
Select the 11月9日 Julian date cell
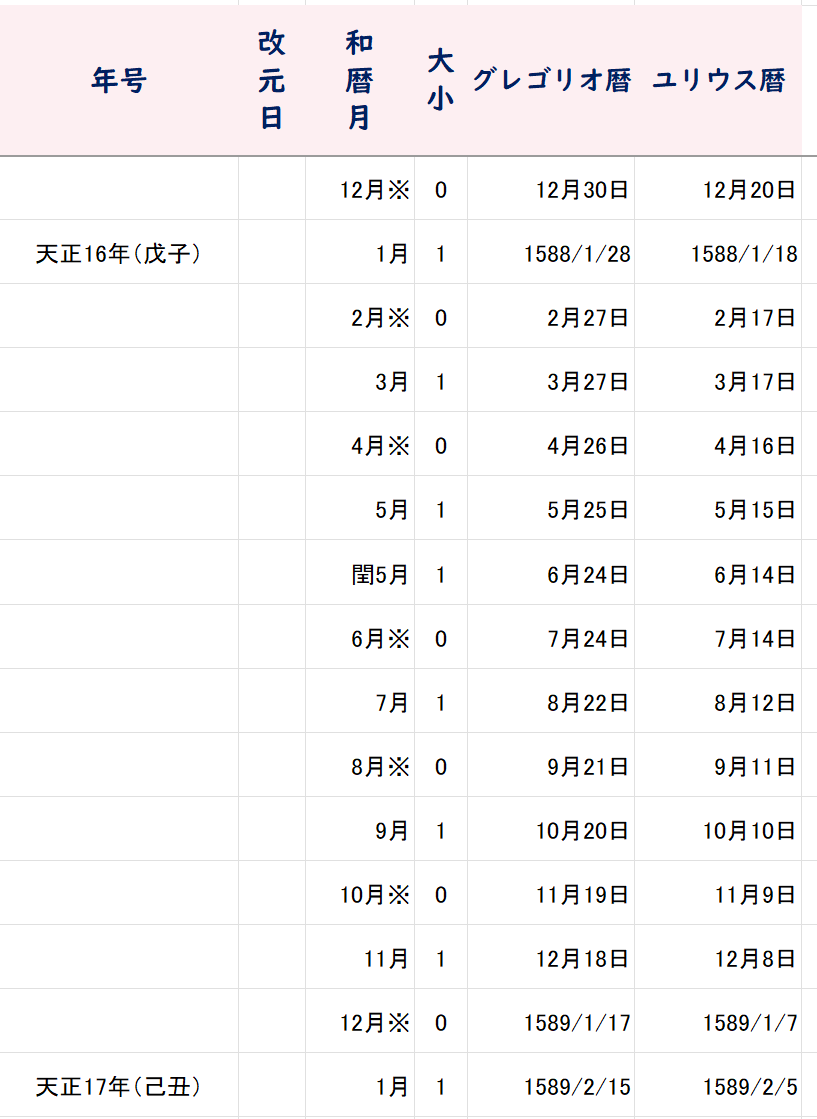pyautogui.click(x=718, y=893)
